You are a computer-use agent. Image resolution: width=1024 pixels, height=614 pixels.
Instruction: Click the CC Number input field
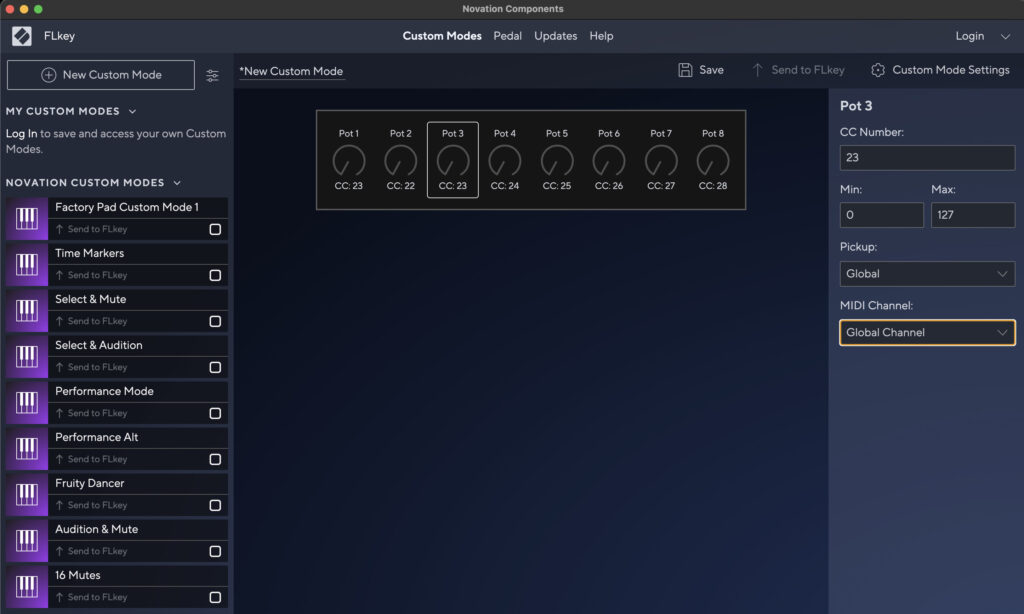point(927,157)
